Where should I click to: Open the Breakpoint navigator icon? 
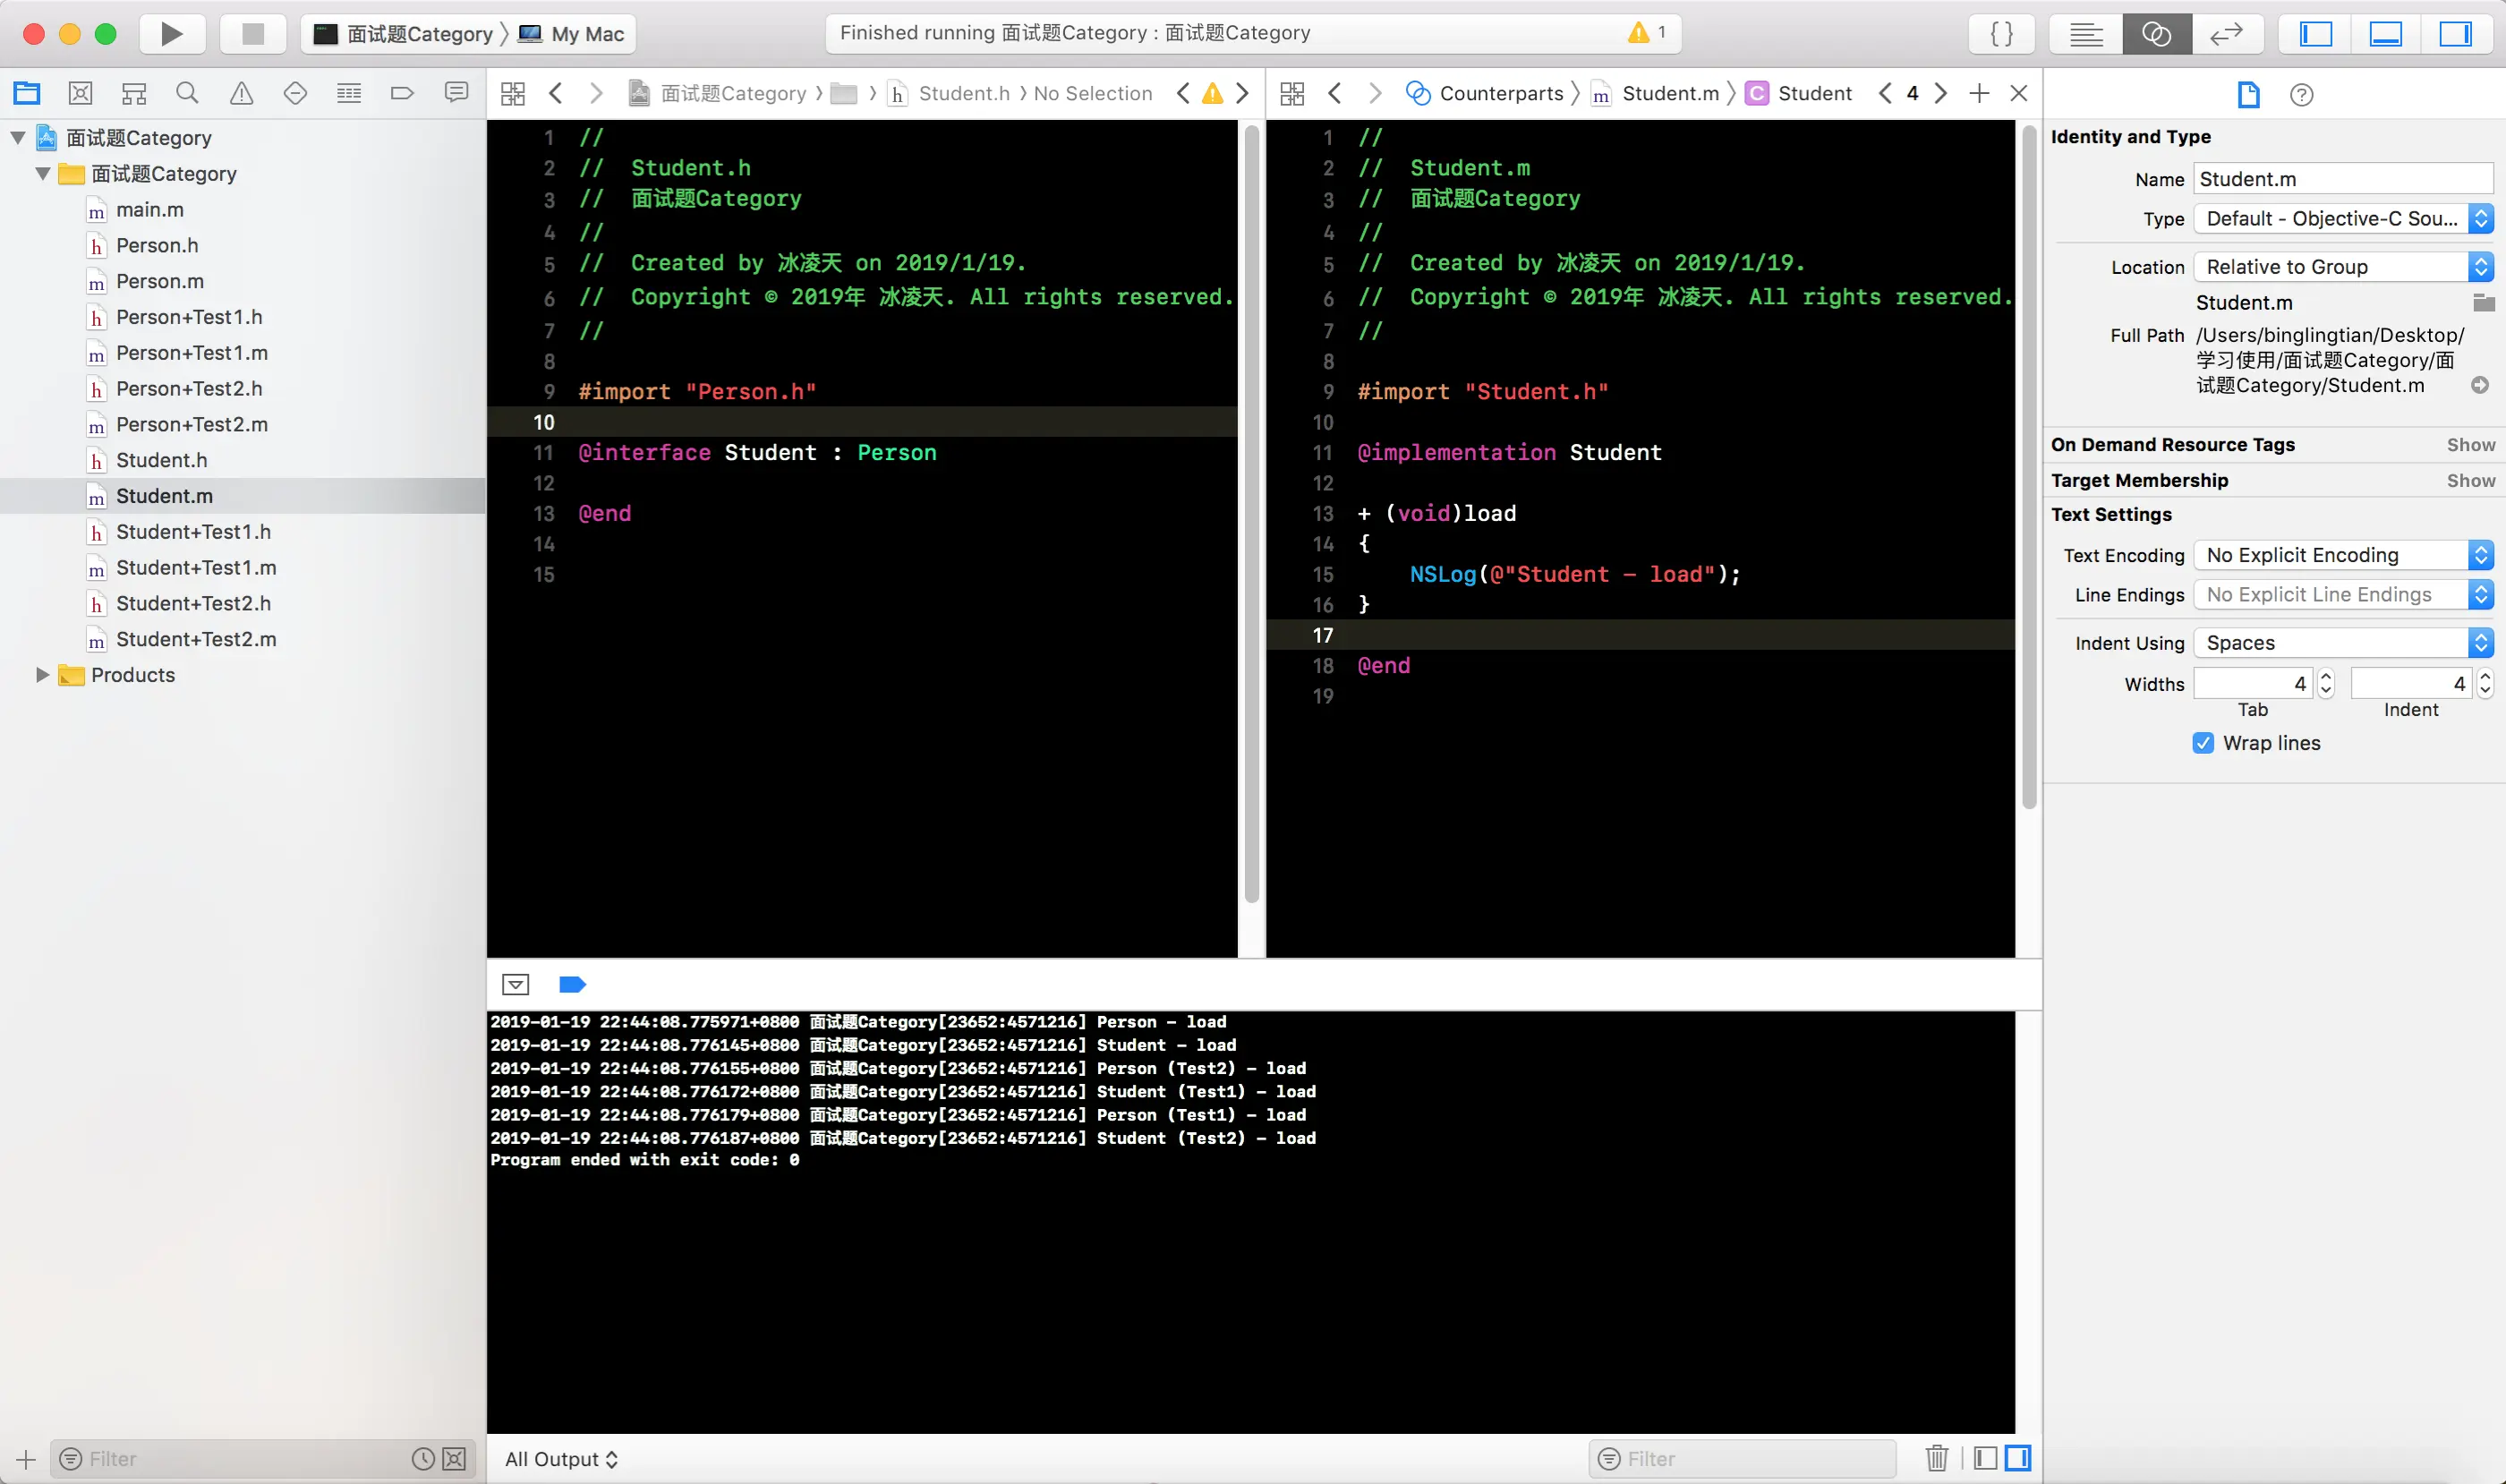point(402,93)
